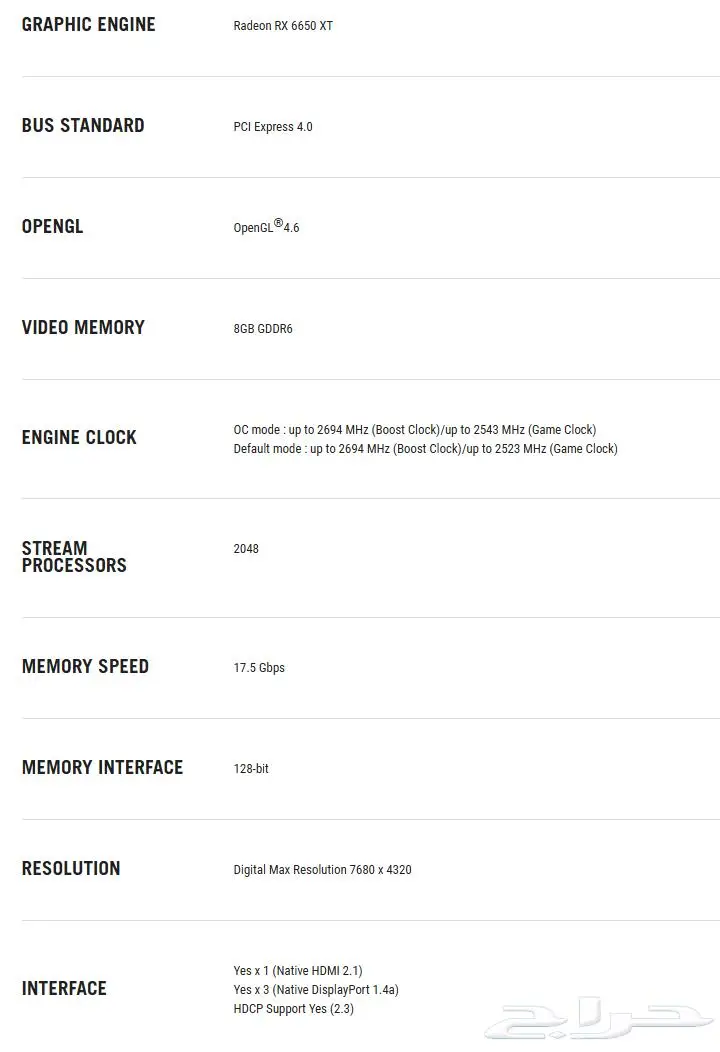
Task: Click the 128-bit value
Action: [251, 769]
